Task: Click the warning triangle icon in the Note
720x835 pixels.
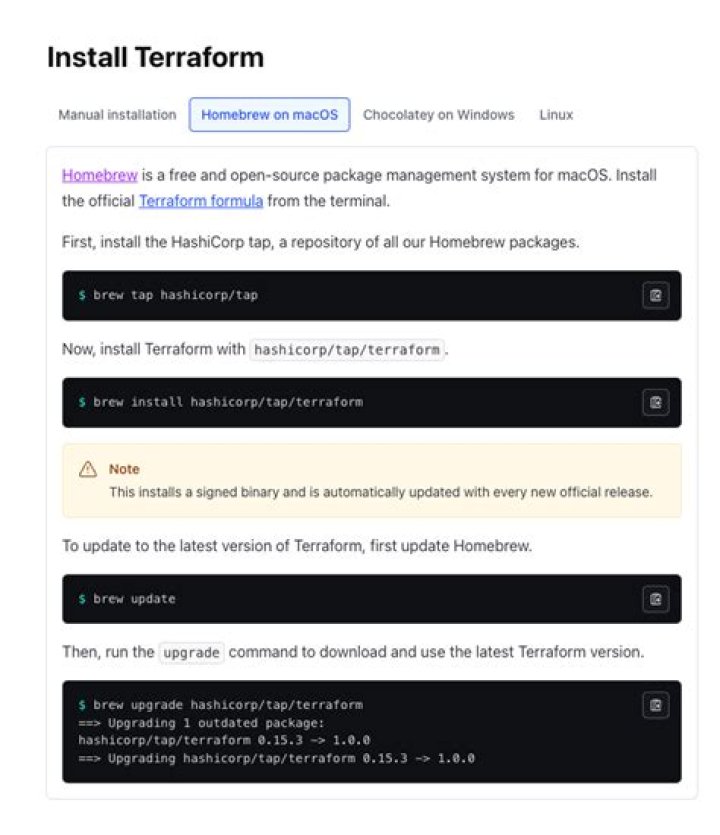Action: [x=88, y=469]
